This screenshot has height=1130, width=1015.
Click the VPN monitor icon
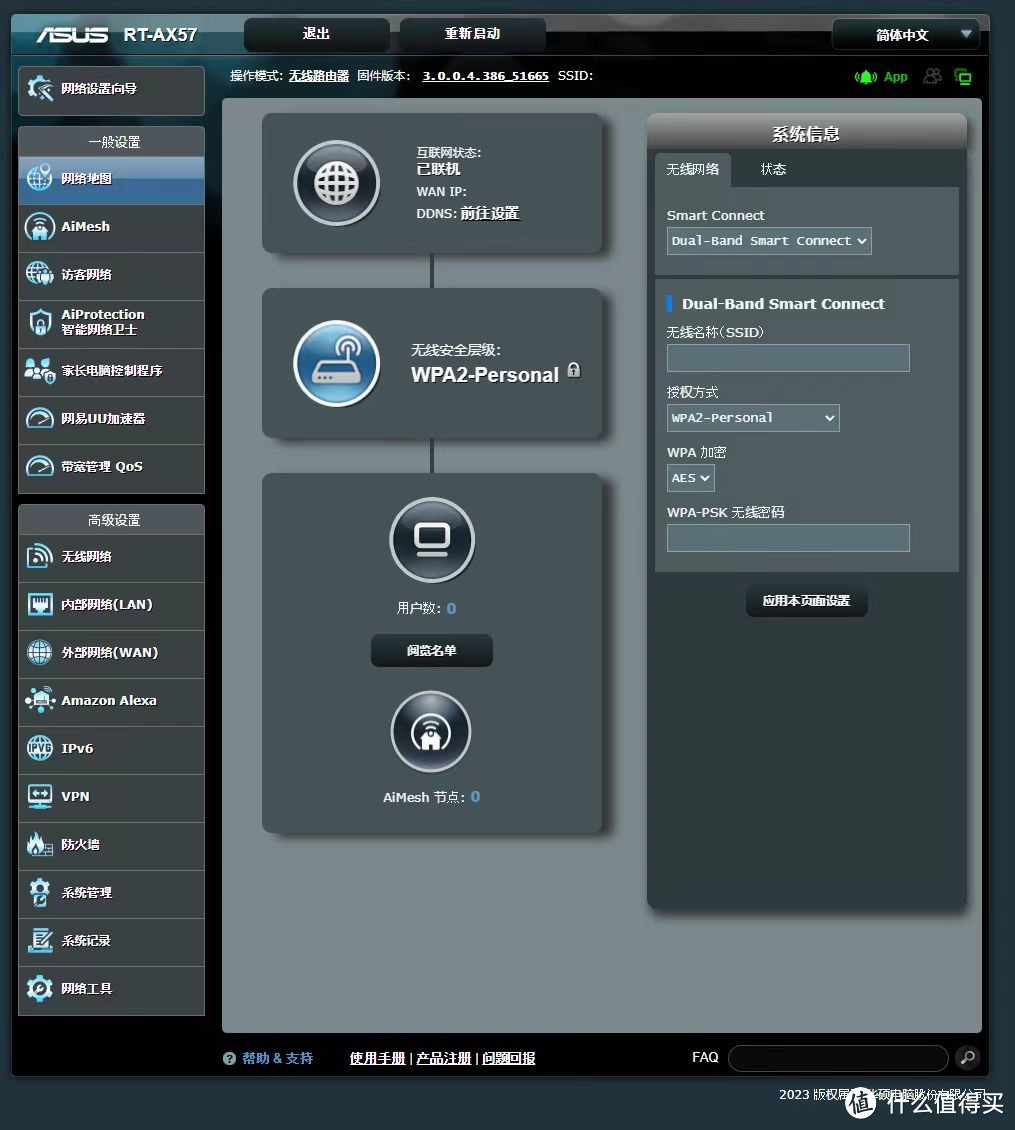tap(40, 796)
